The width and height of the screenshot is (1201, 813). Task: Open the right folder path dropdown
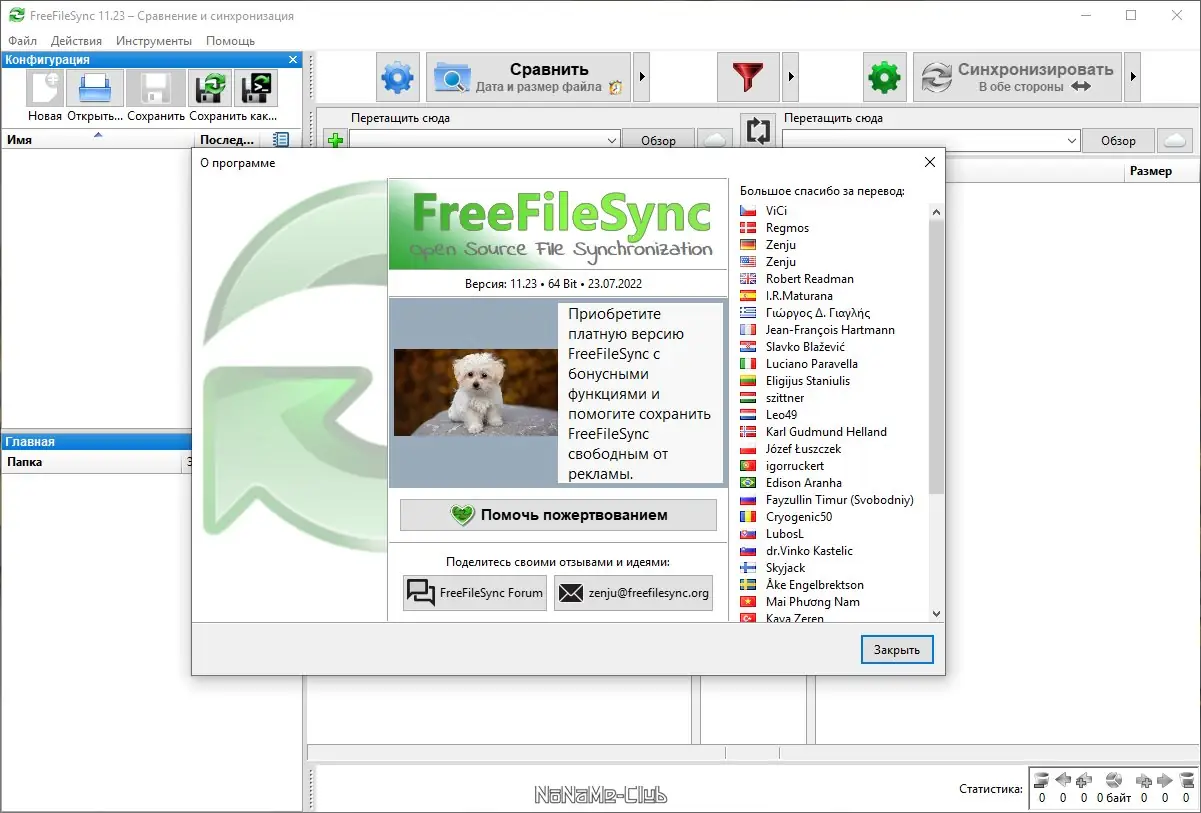coord(1073,141)
